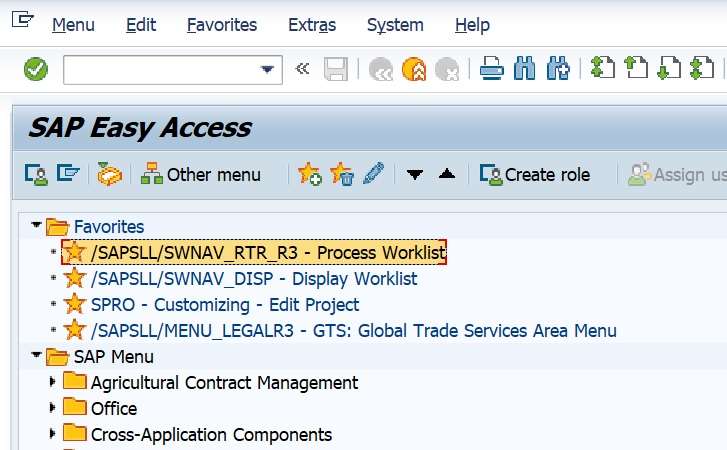Click the star icon beside SPRO
The image size is (727, 450).
pyautogui.click(x=75, y=304)
